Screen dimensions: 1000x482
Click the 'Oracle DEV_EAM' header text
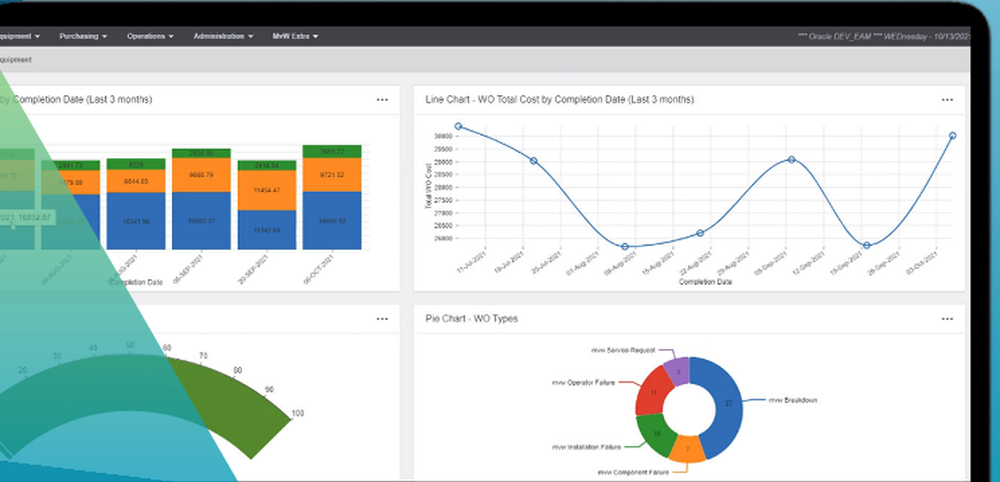point(840,37)
